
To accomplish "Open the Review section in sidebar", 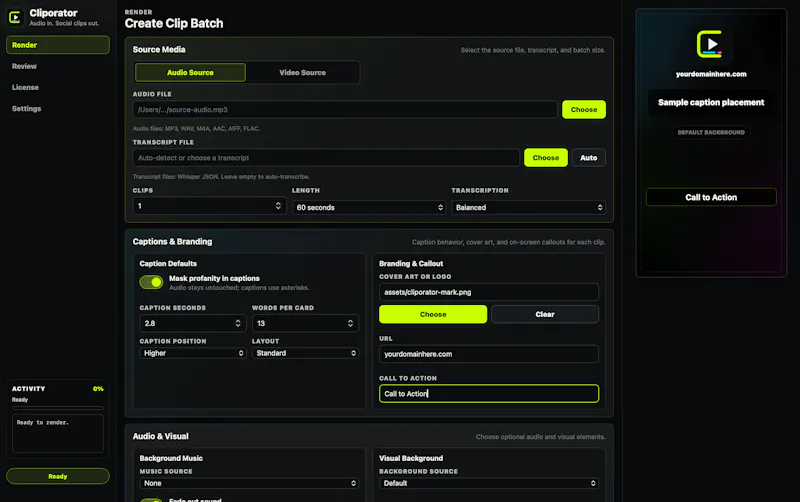I will click(x=24, y=66).
